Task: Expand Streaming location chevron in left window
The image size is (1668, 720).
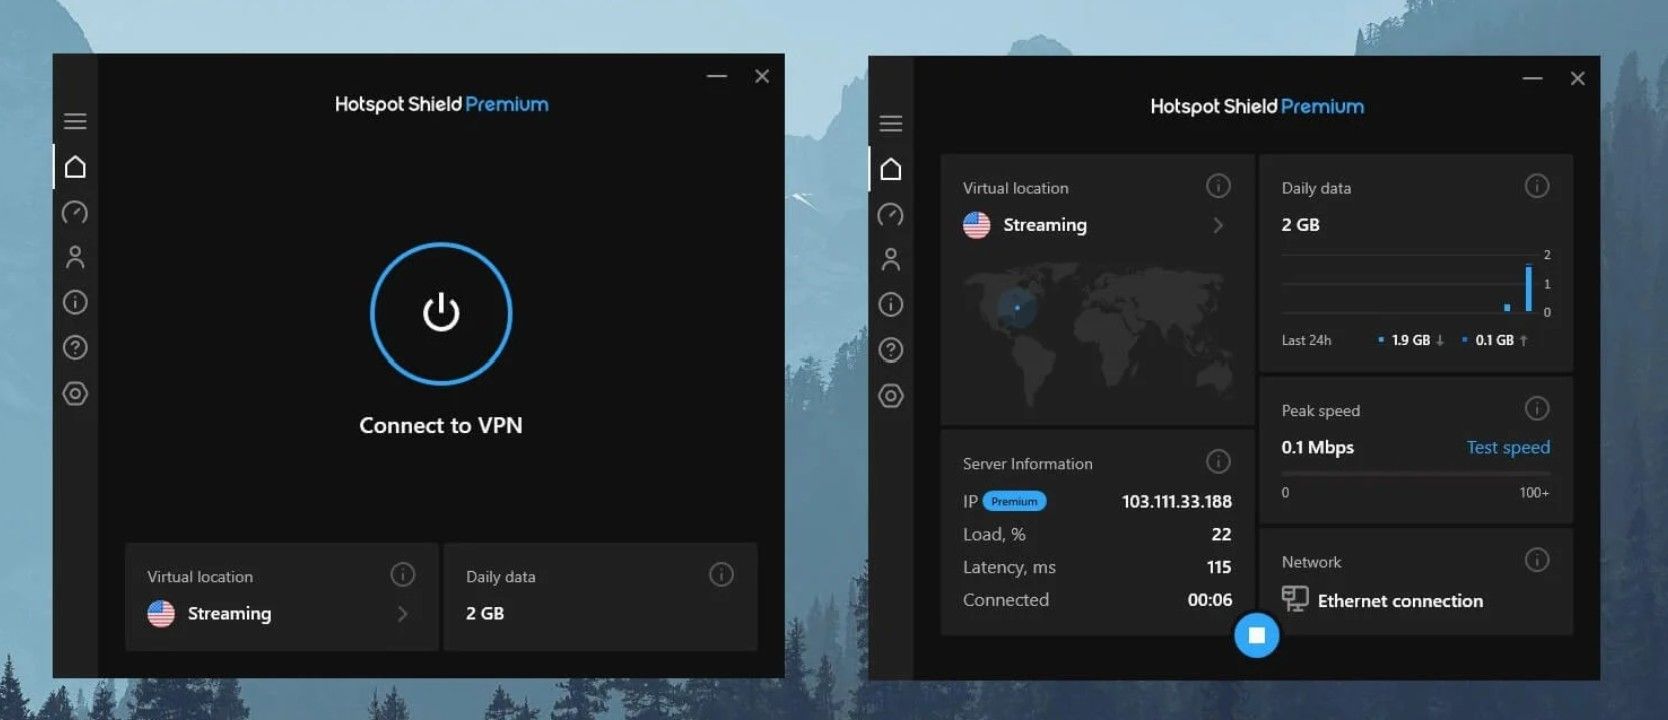Action: (x=402, y=614)
